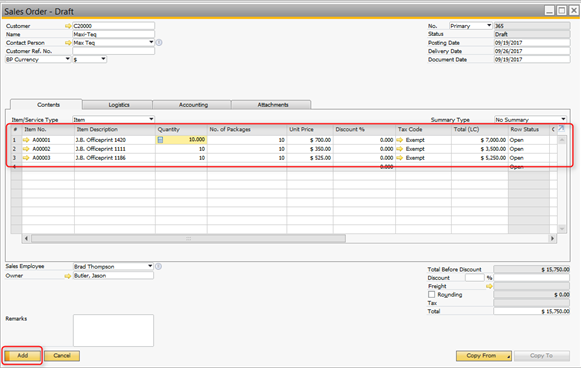Expand the Copy From button menu
The width and height of the screenshot is (581, 368).
click(509, 357)
